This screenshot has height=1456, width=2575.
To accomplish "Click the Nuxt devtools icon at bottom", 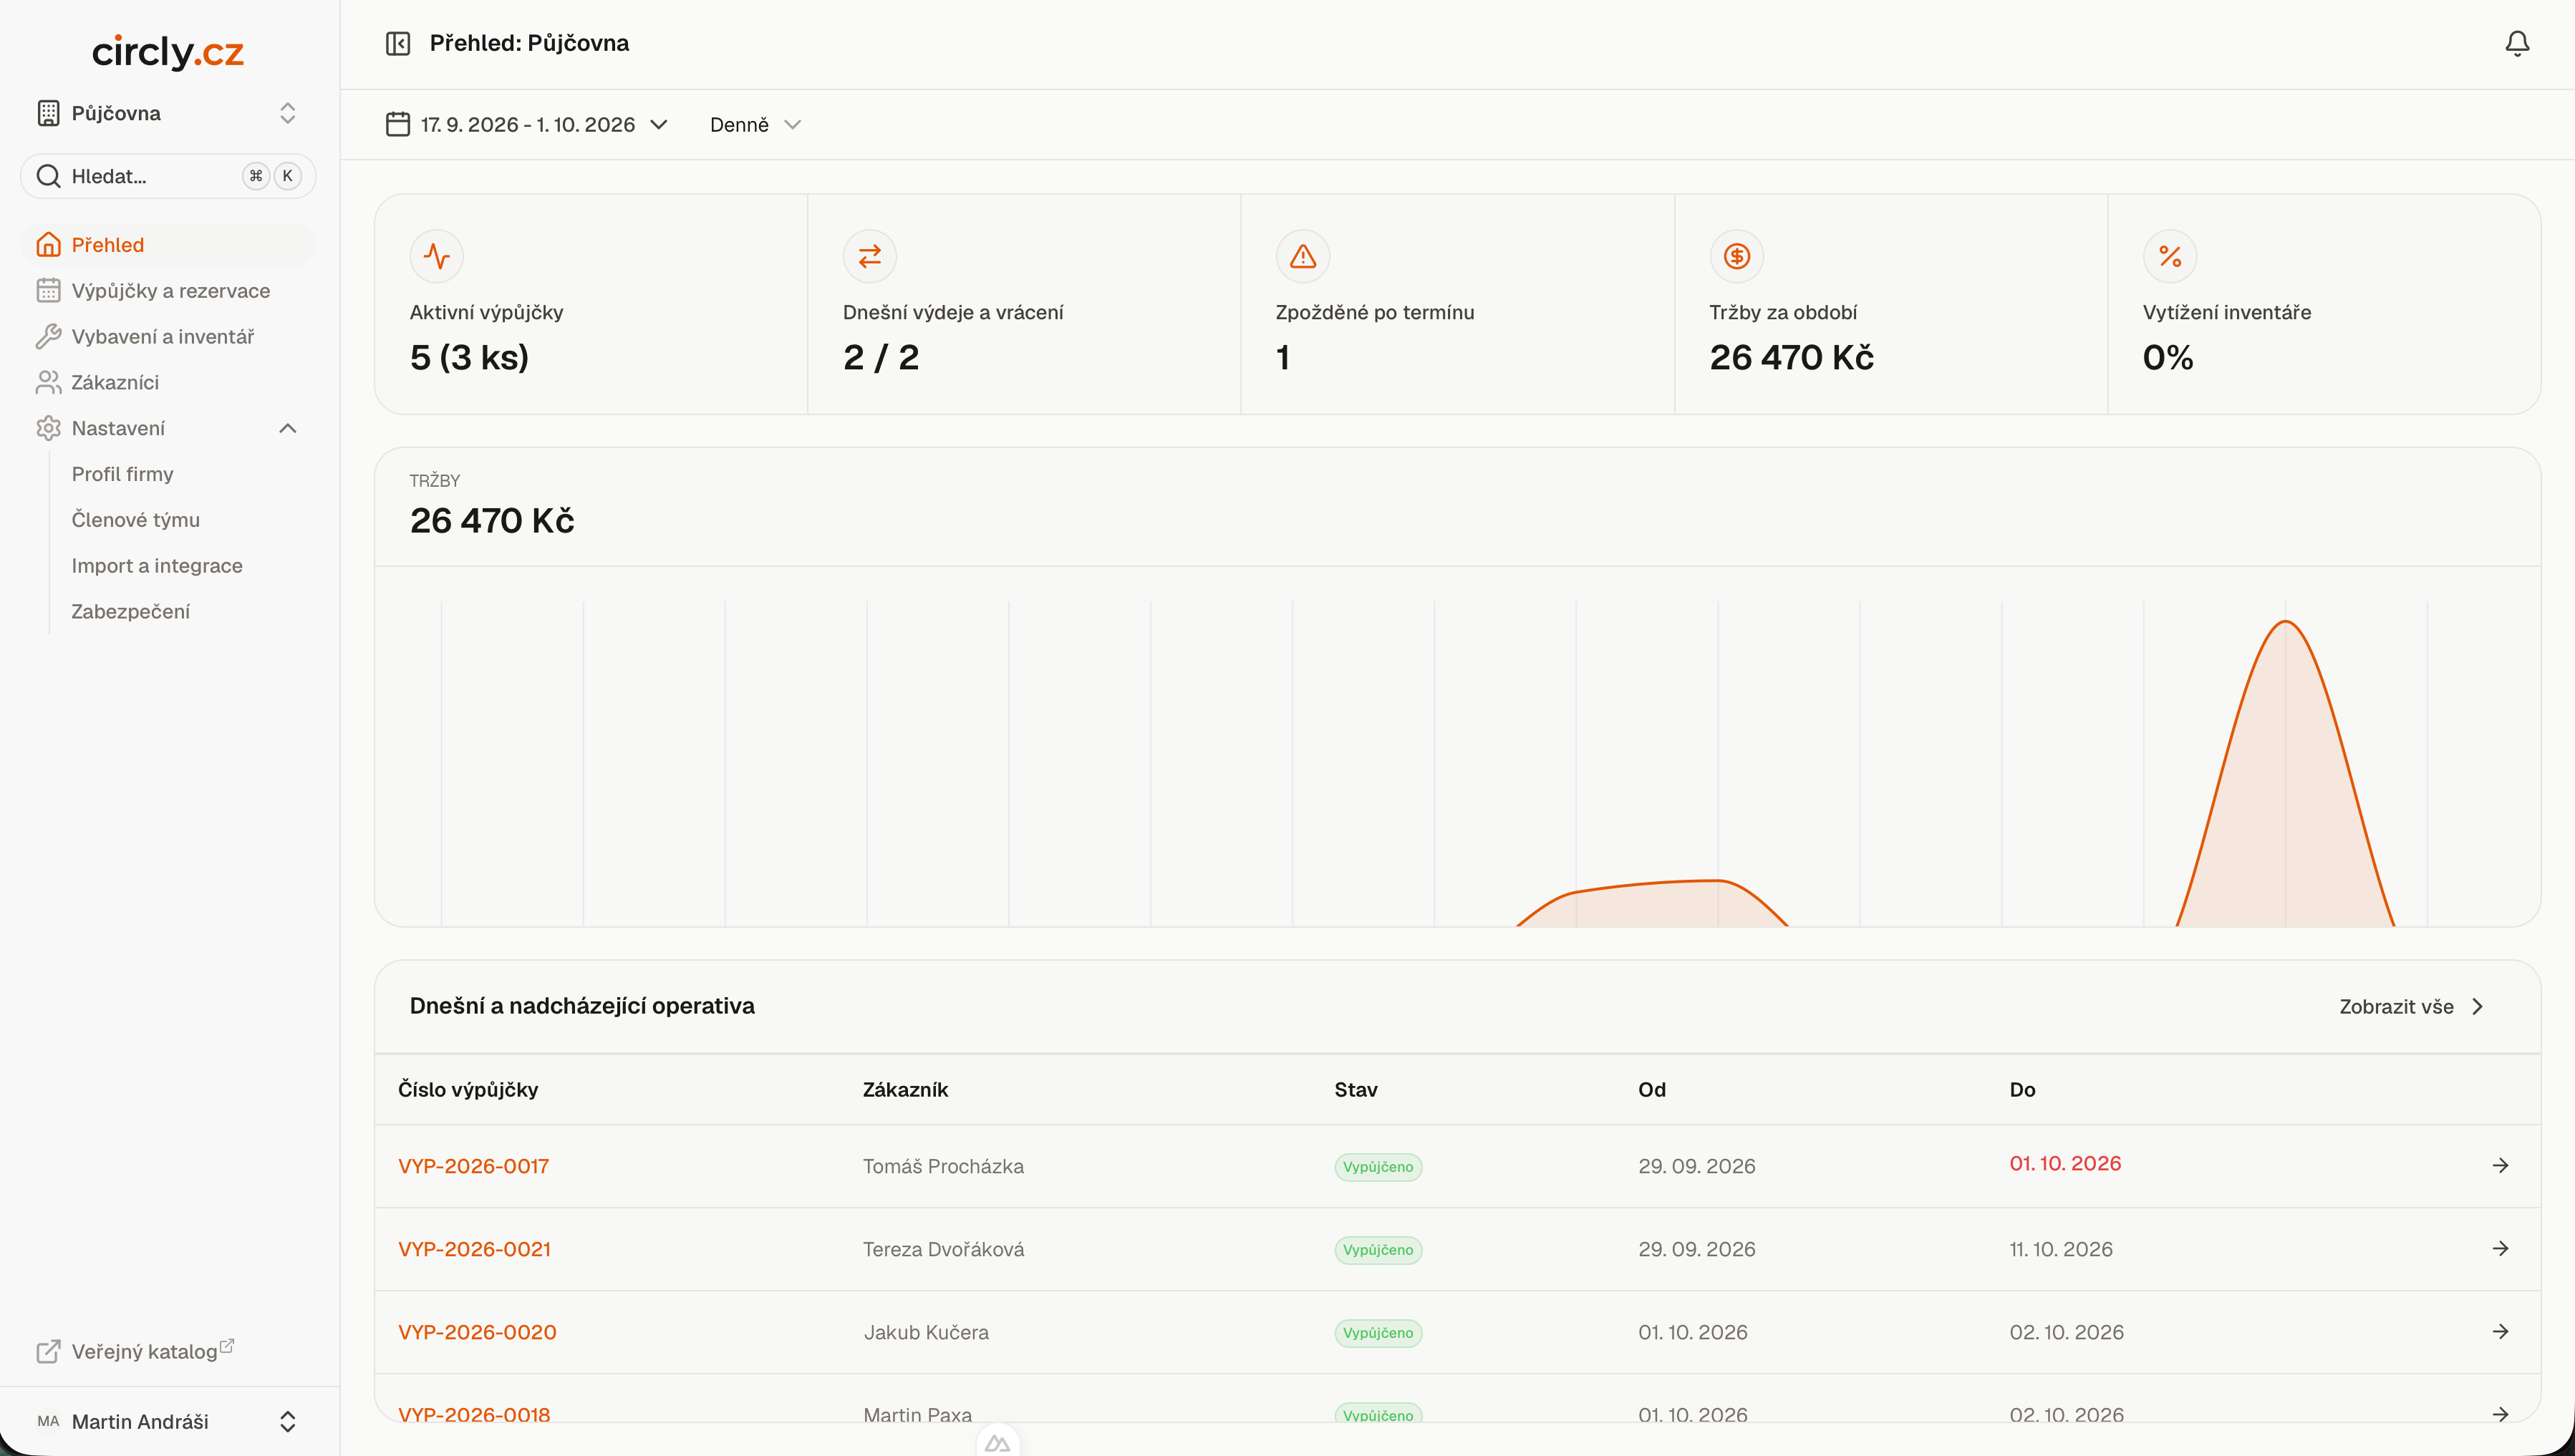I will [x=997, y=1442].
